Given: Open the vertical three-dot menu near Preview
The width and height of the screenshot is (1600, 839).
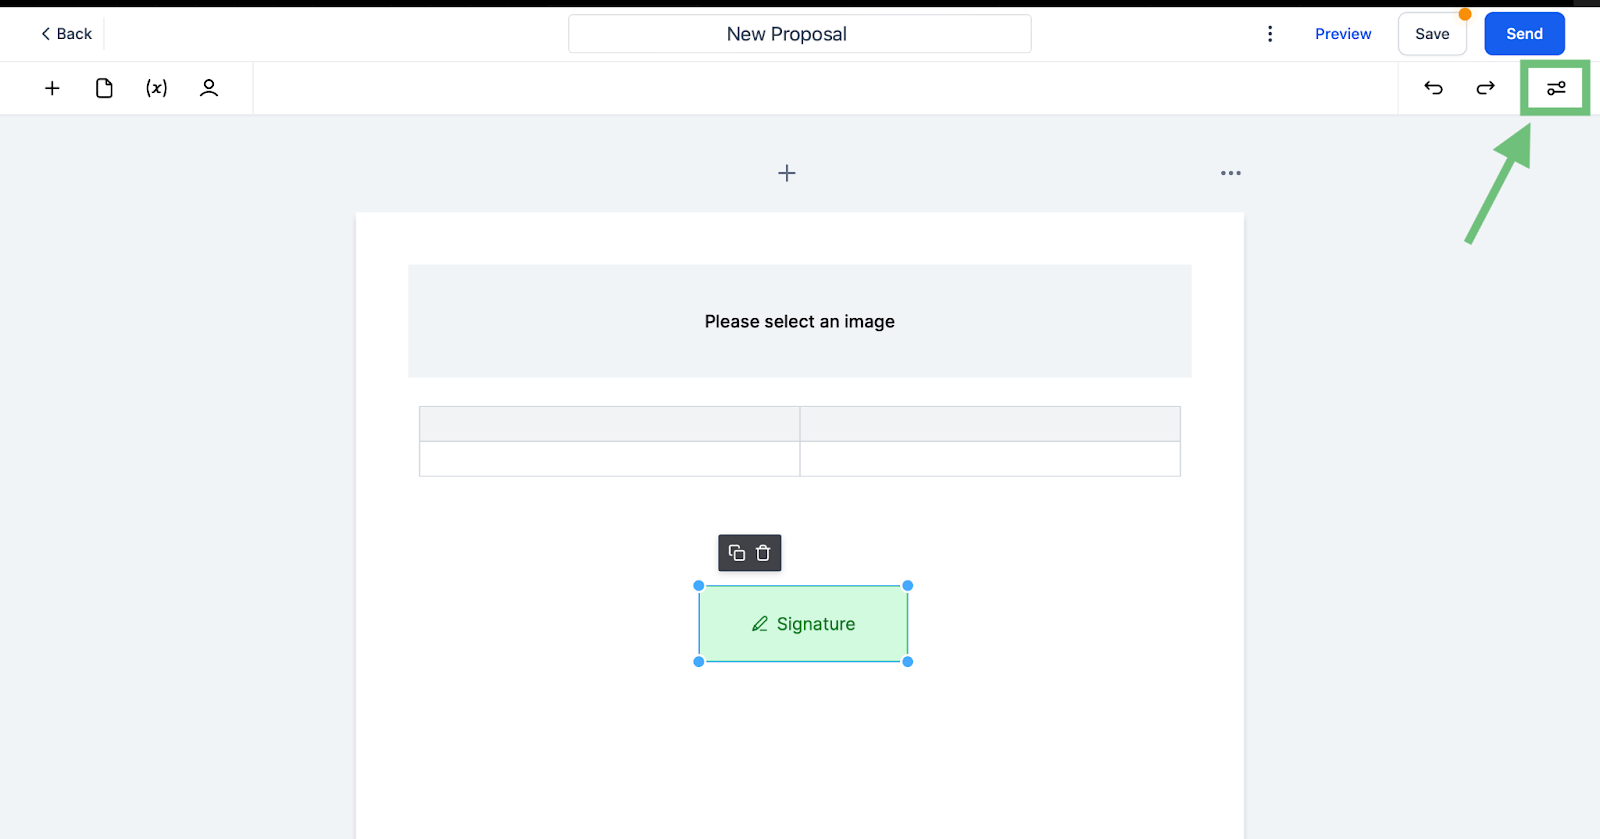Looking at the screenshot, I should coord(1270,34).
